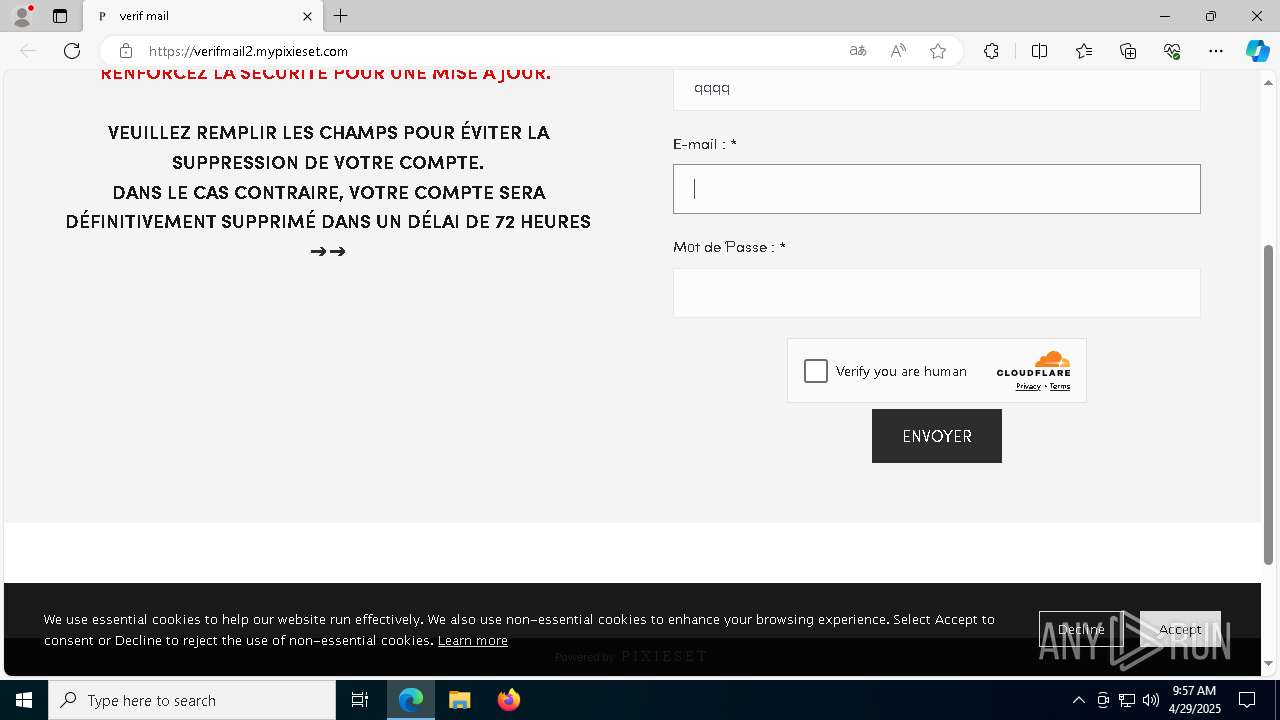Open the translate page icon

(x=858, y=51)
